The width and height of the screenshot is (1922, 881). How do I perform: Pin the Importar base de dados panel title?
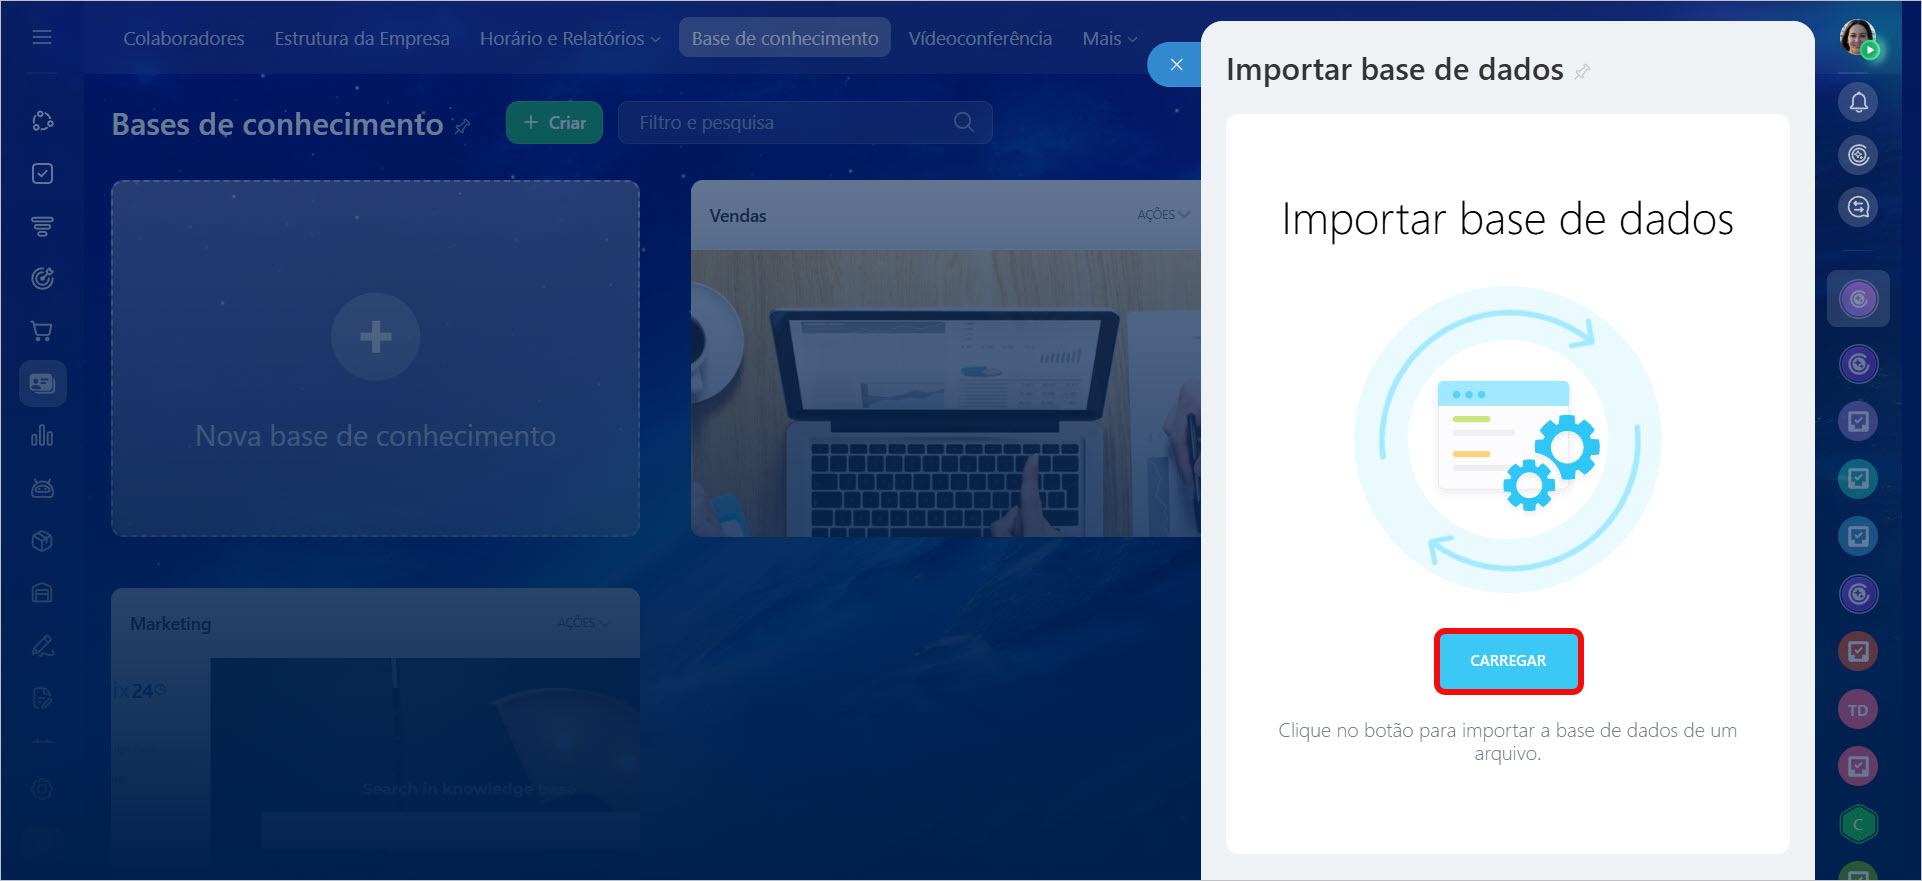point(1582,72)
